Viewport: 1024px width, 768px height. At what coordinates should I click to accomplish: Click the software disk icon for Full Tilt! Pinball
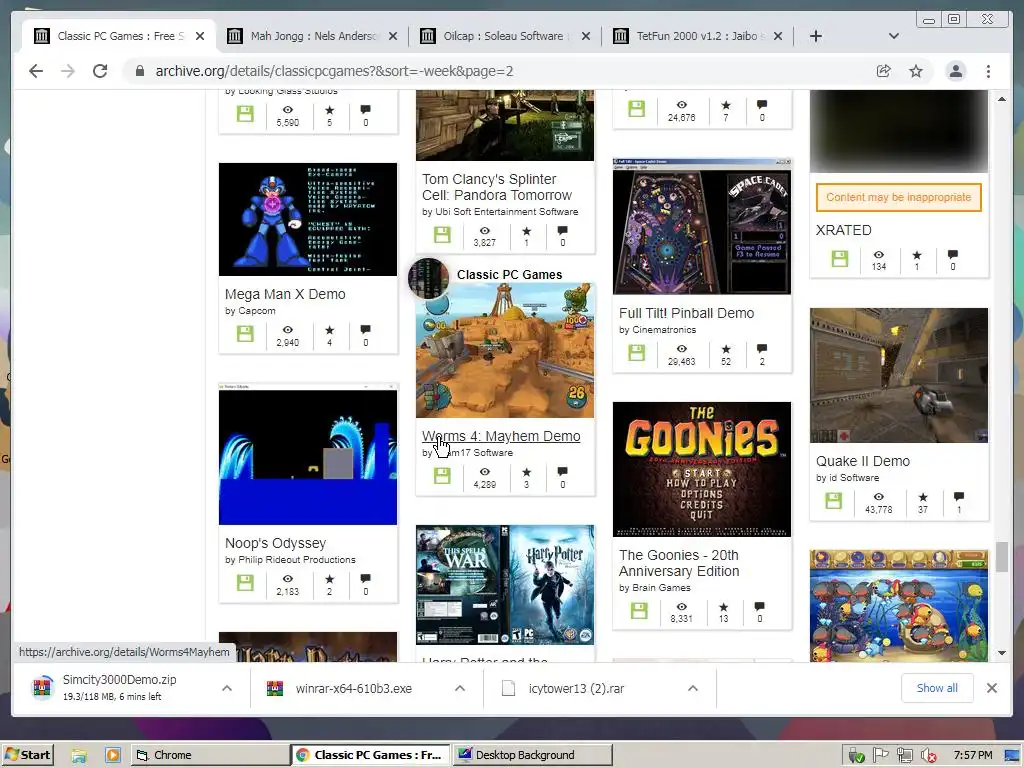(x=636, y=353)
